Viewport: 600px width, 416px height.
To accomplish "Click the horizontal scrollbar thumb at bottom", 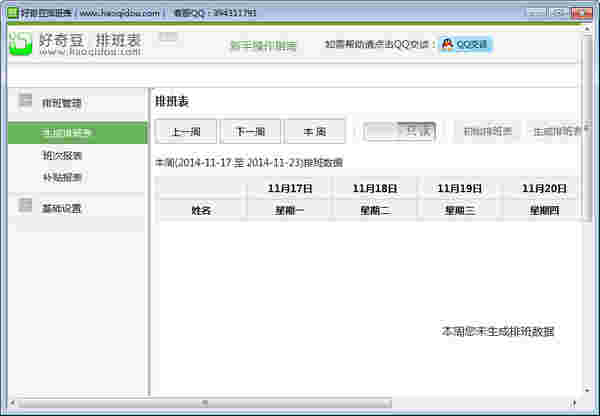I will [x=205, y=403].
